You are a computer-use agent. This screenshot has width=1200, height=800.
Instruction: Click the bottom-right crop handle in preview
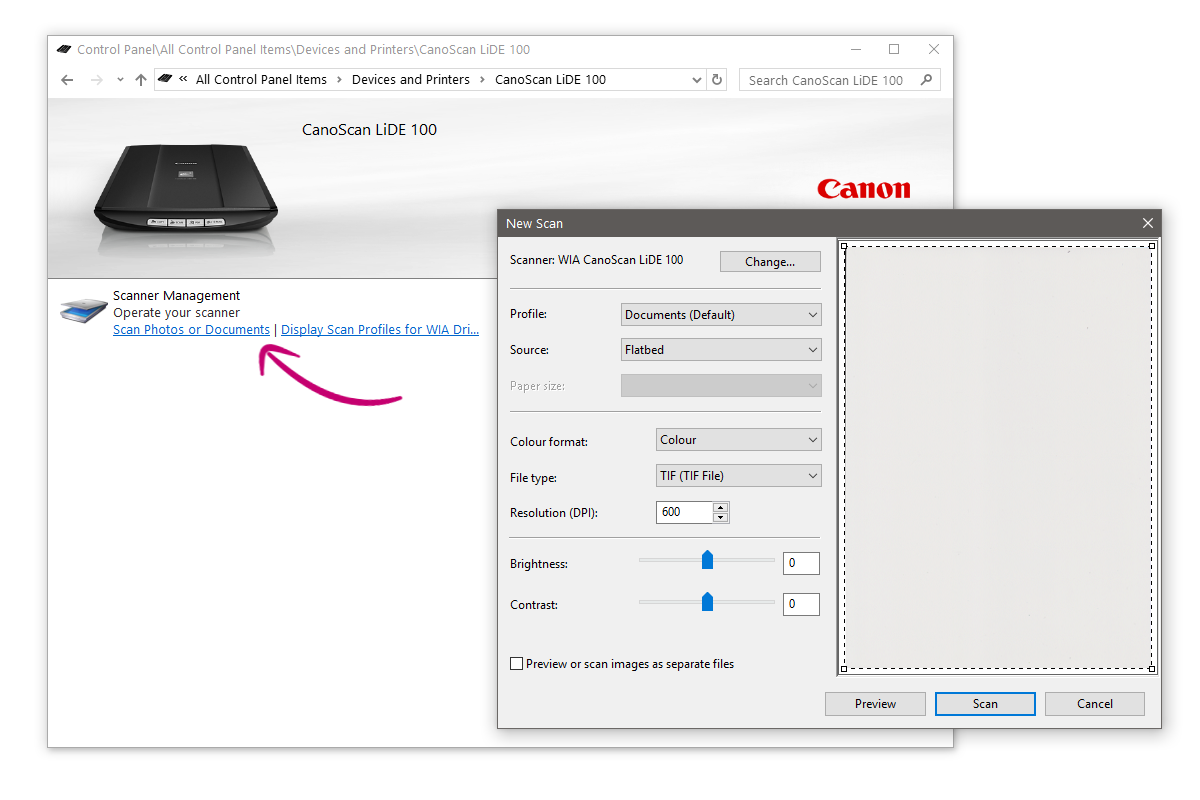pos(1152,669)
